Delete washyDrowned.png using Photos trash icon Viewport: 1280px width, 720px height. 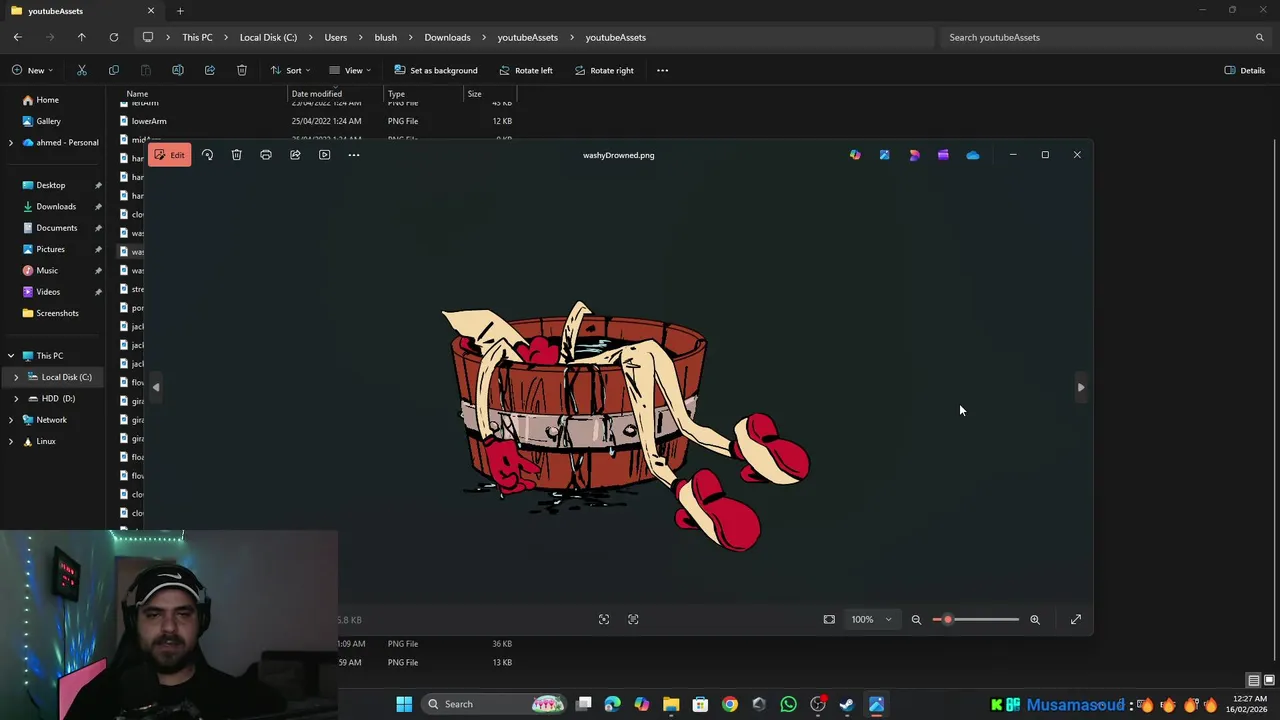click(x=236, y=155)
